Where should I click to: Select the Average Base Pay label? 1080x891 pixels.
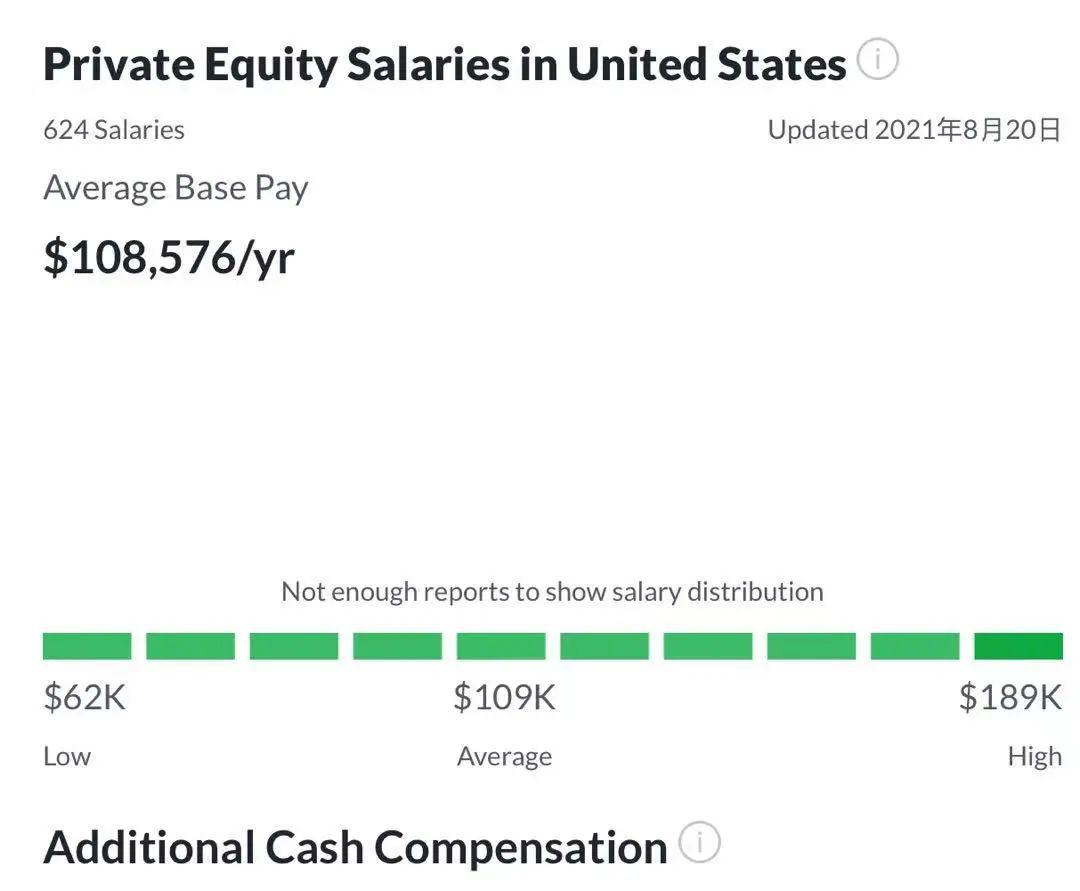coord(175,188)
